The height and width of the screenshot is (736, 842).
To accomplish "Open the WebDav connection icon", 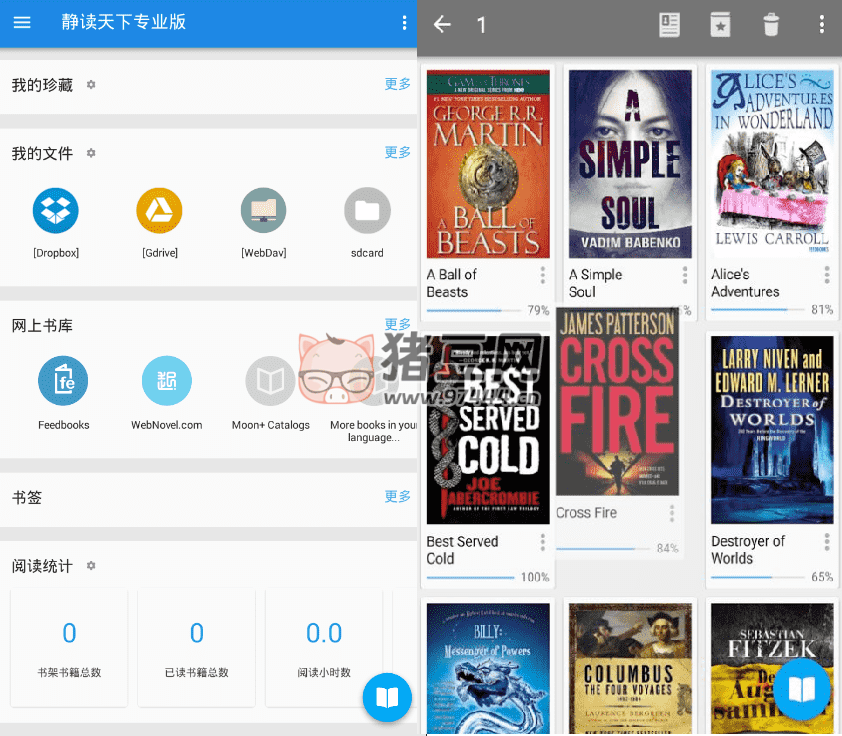I will (263, 211).
